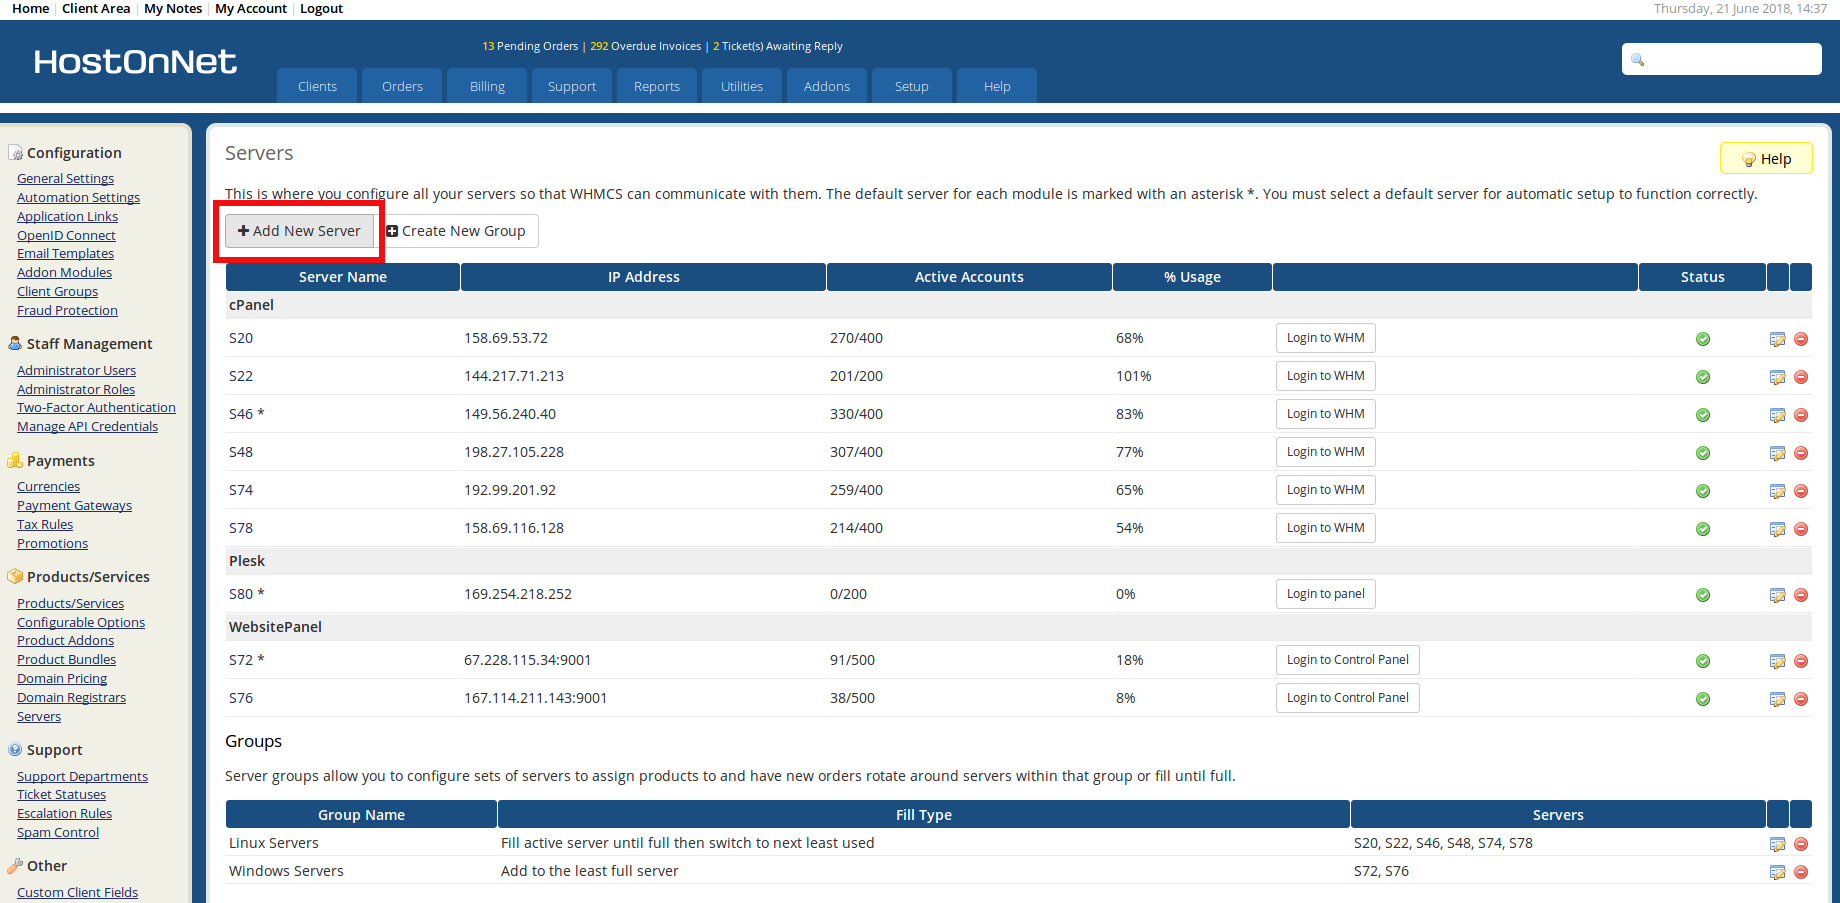Delete server S46 with the red icon
The height and width of the screenshot is (903, 1840).
[x=1801, y=415]
